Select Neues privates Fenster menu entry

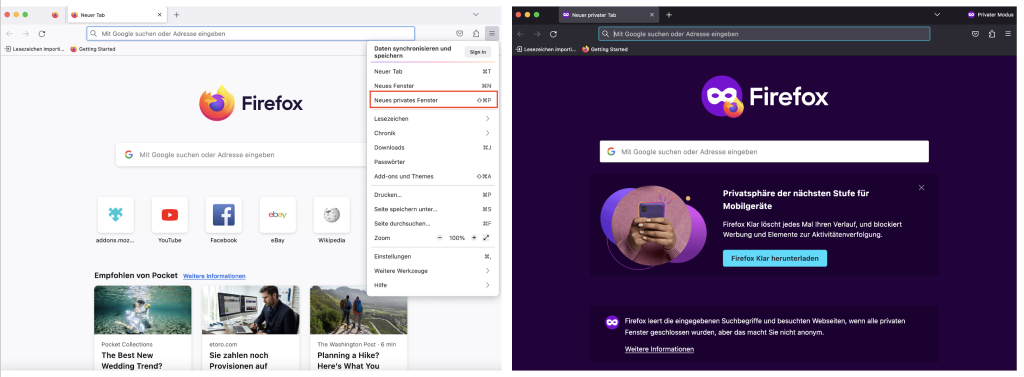pos(434,100)
